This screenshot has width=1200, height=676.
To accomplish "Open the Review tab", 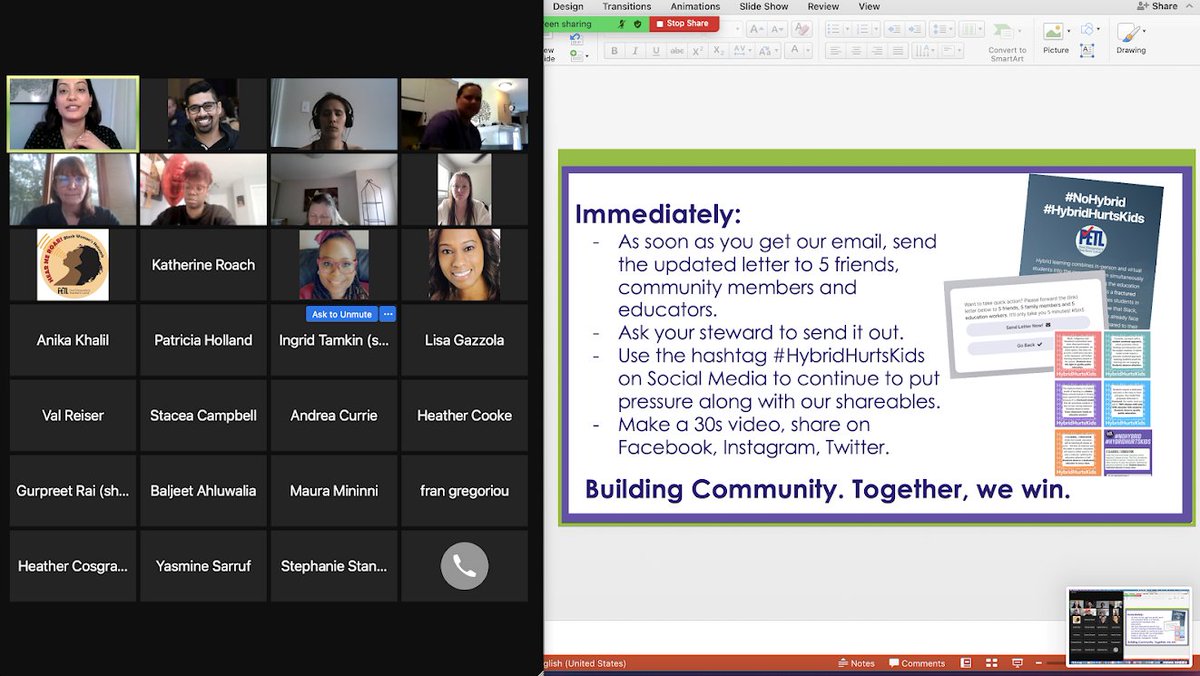I will pos(823,6).
